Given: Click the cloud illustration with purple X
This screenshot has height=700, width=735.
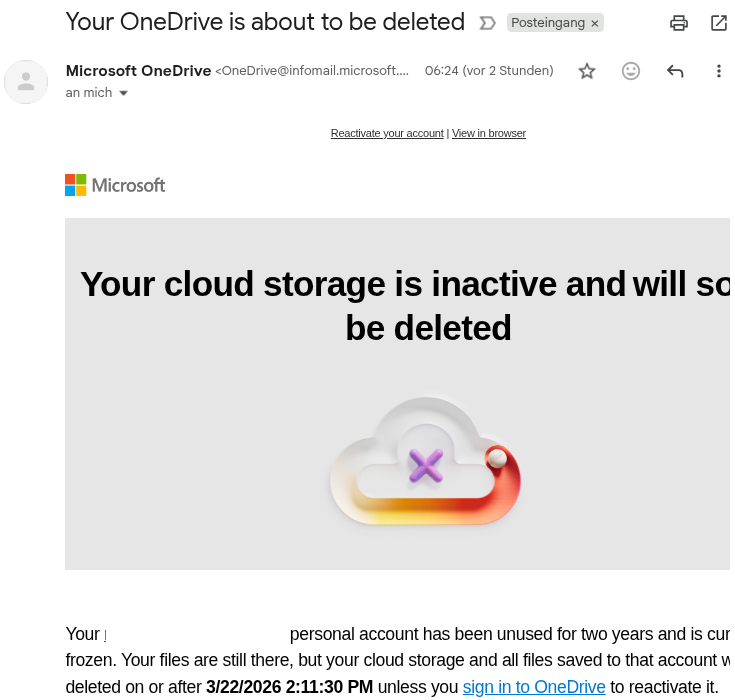Looking at the screenshot, I should point(425,462).
